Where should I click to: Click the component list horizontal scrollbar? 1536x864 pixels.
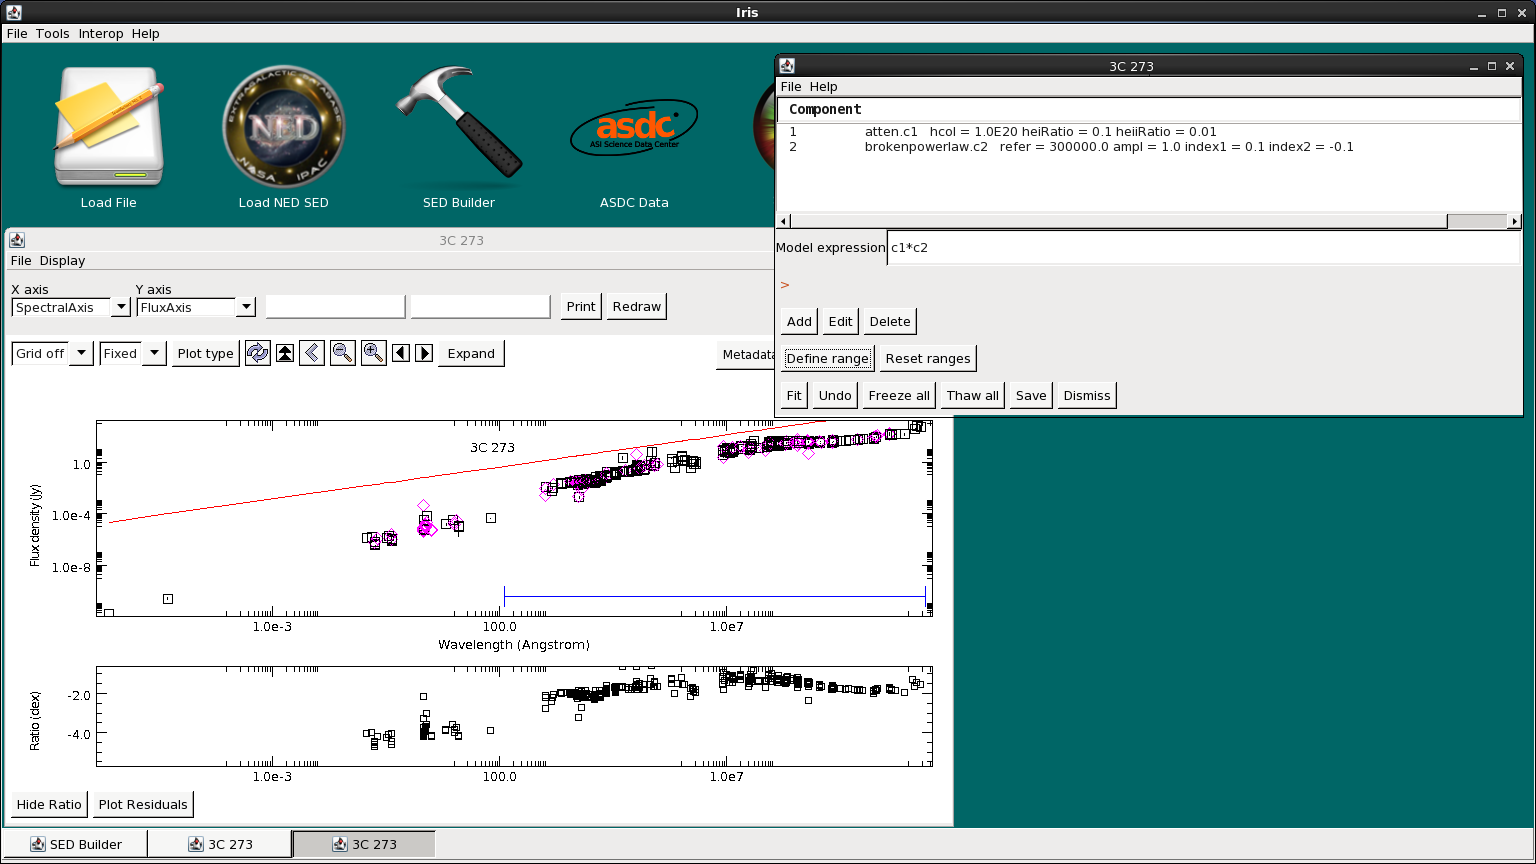coord(1149,221)
